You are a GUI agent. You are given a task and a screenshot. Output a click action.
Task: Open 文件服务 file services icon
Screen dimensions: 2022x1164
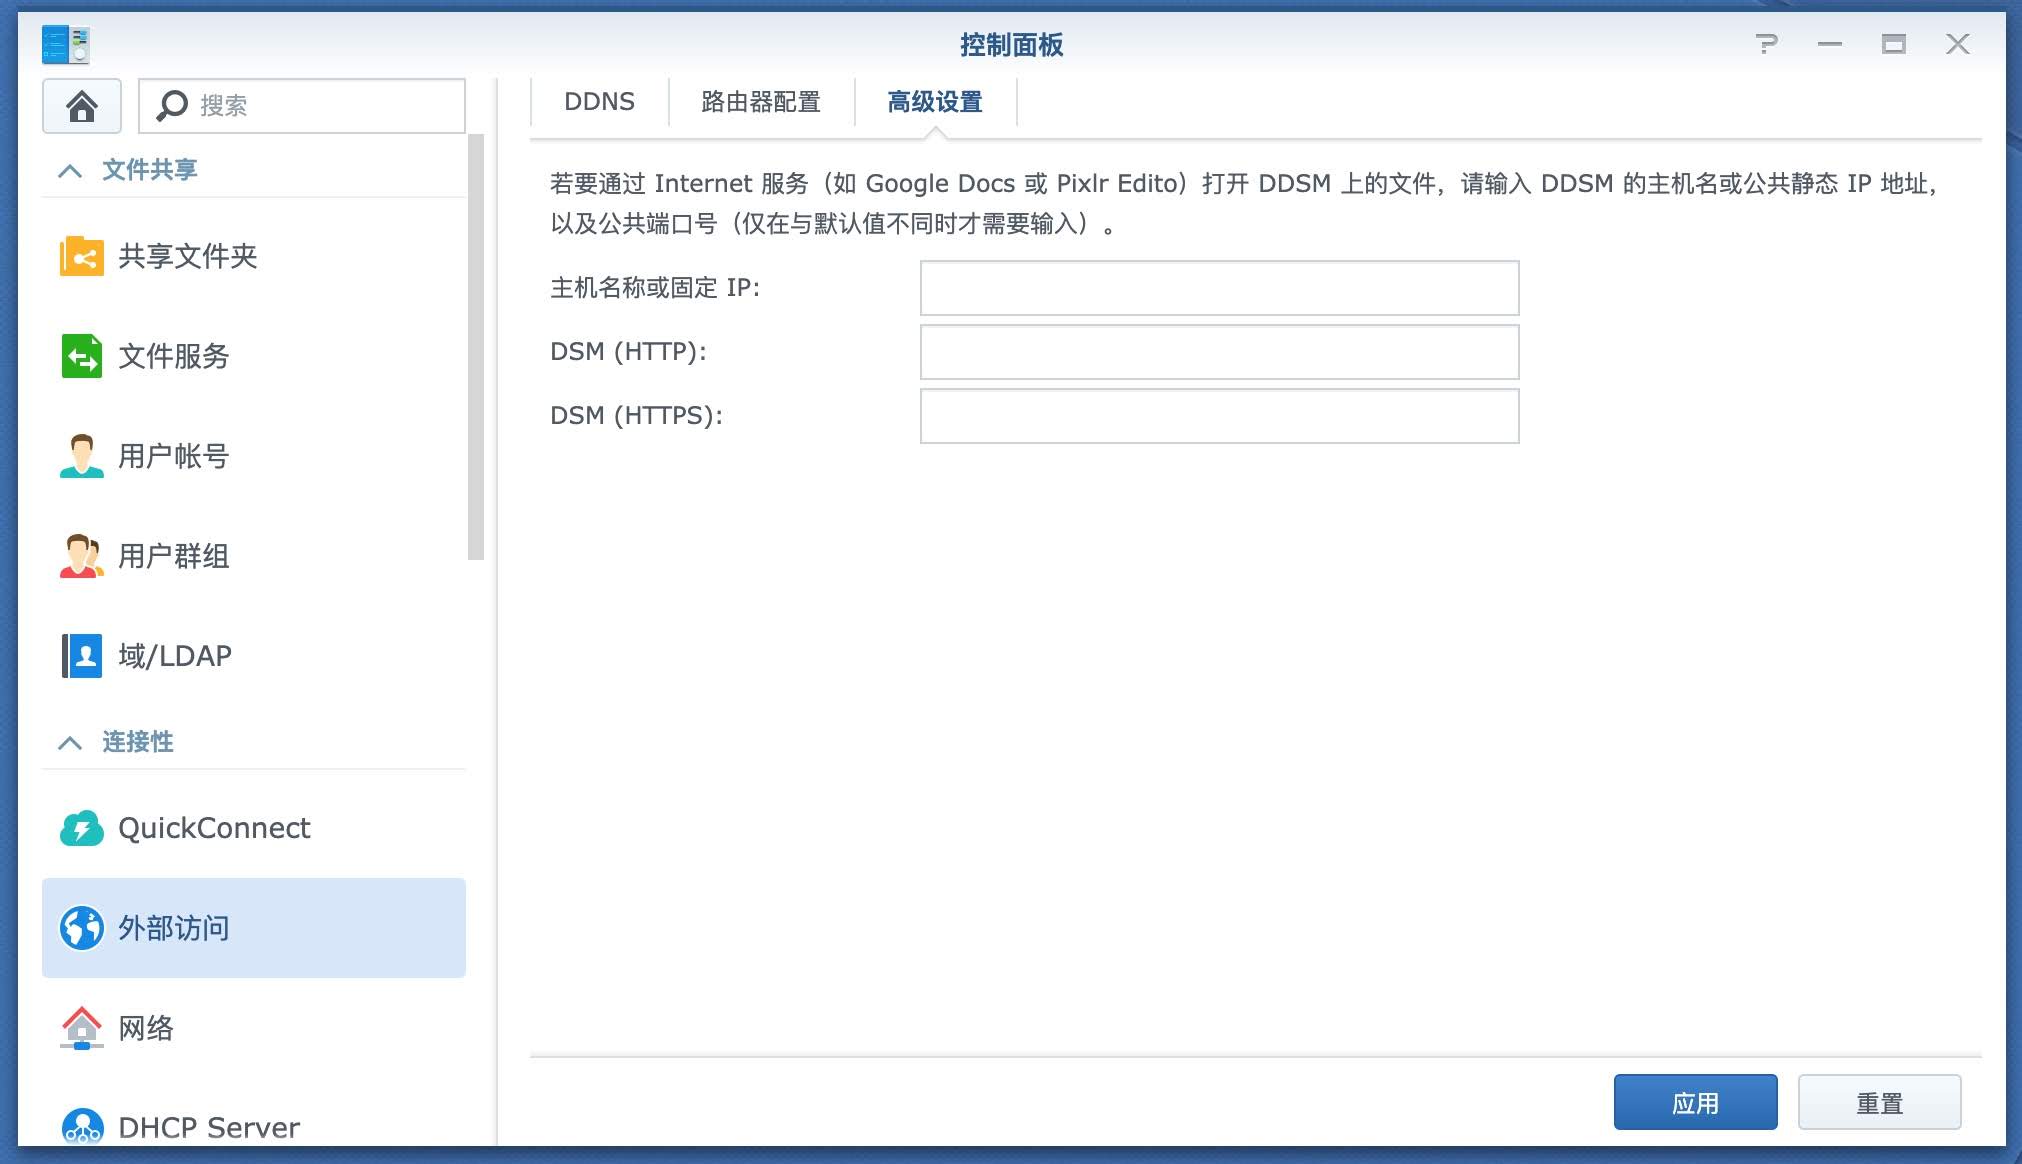[81, 356]
